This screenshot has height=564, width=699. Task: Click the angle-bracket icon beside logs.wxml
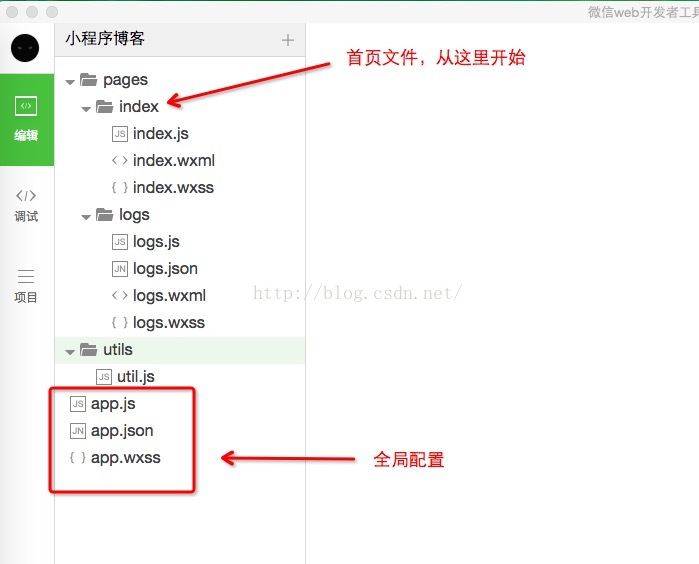click(120, 296)
